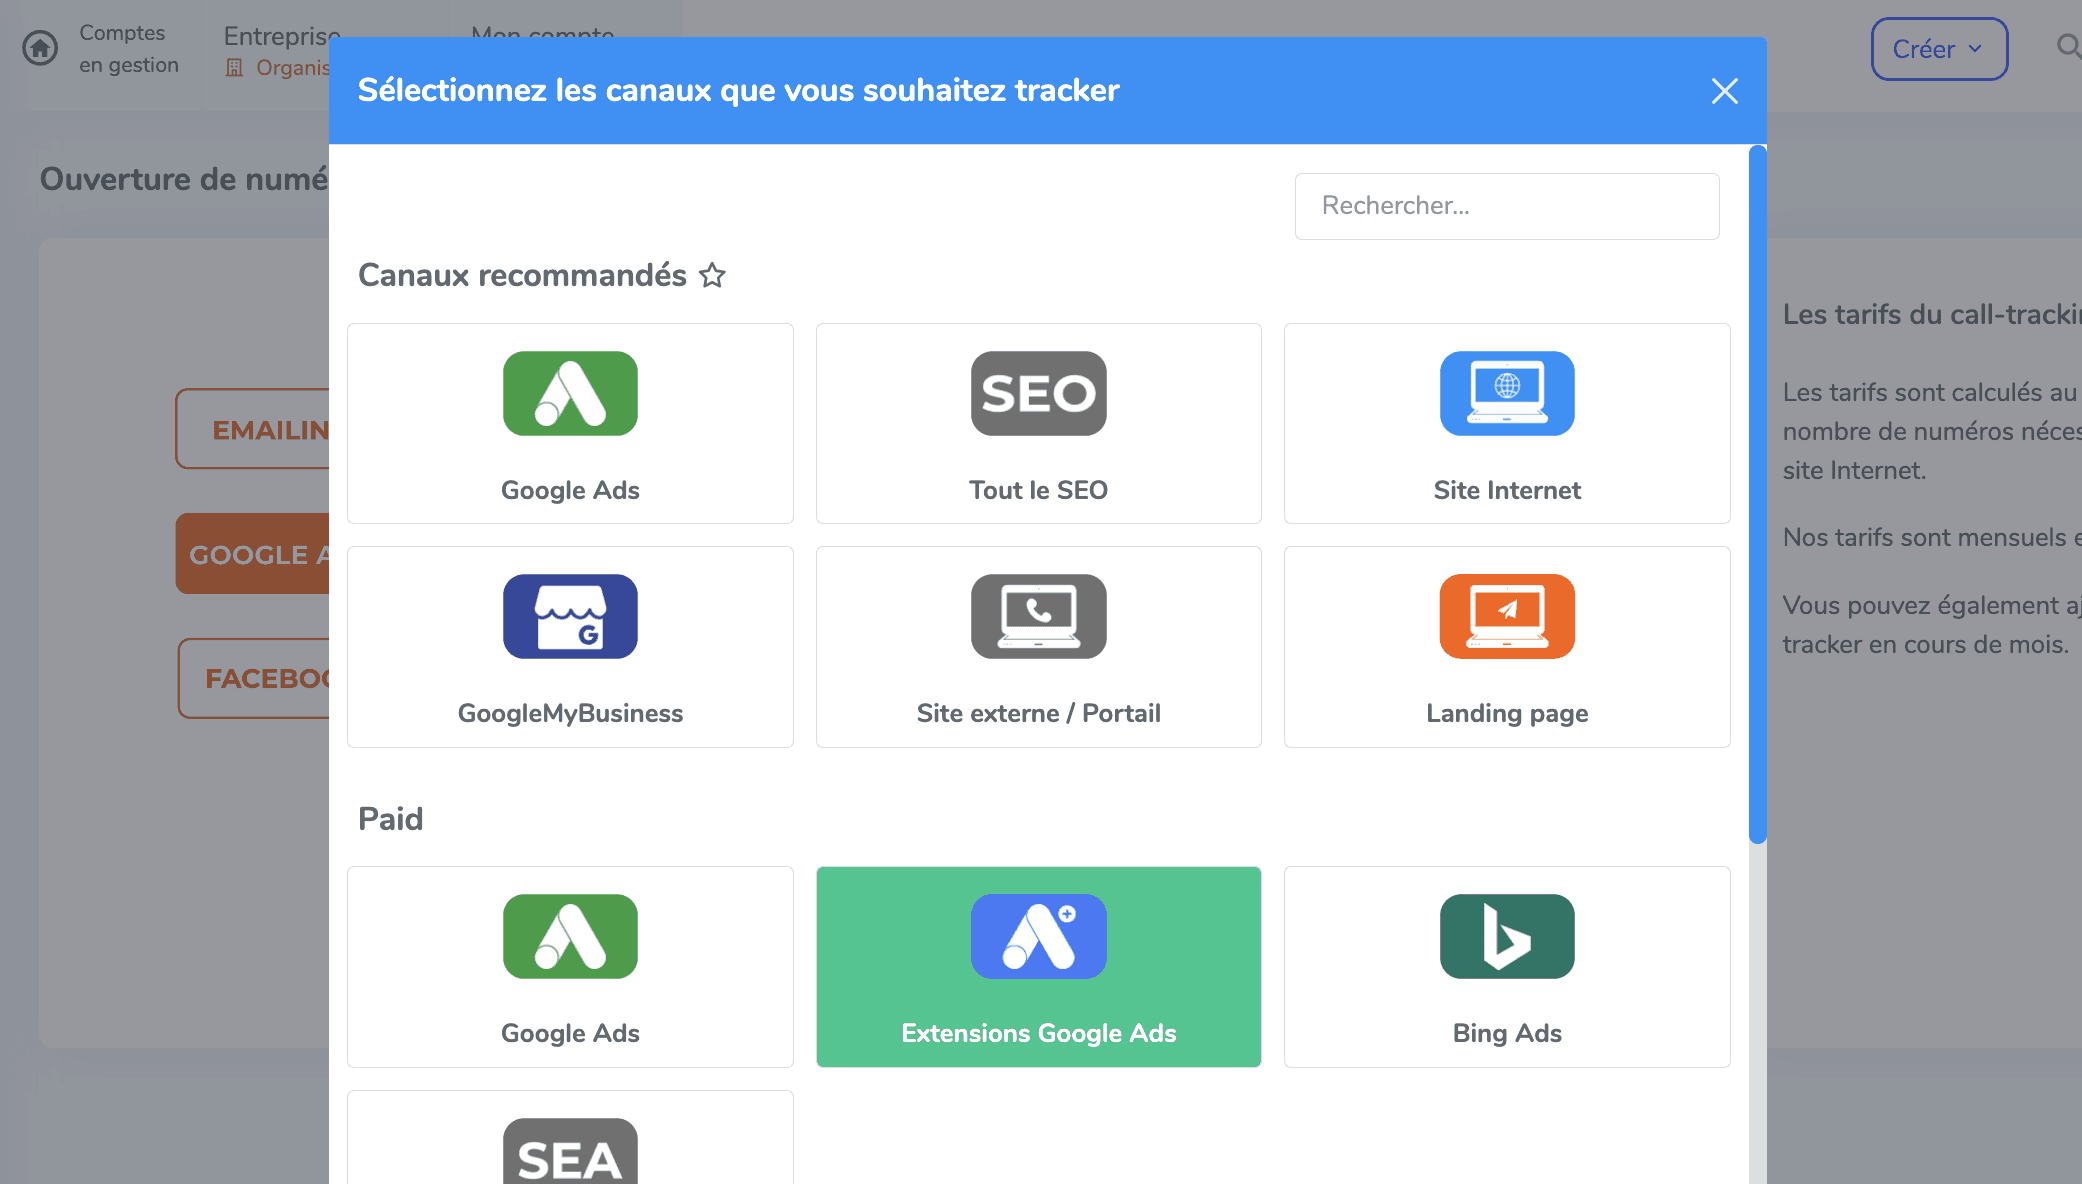Click the FACEBOO button behind the dialog
2082x1184 pixels.
pyautogui.click(x=254, y=678)
